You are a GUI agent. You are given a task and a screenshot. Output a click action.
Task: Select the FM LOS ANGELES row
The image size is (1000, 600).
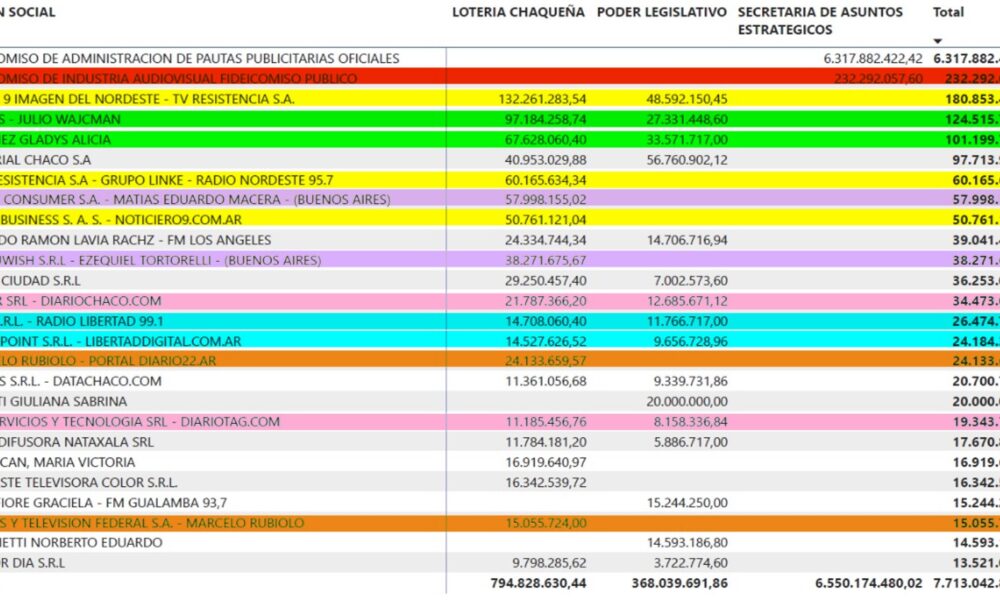pos(500,240)
